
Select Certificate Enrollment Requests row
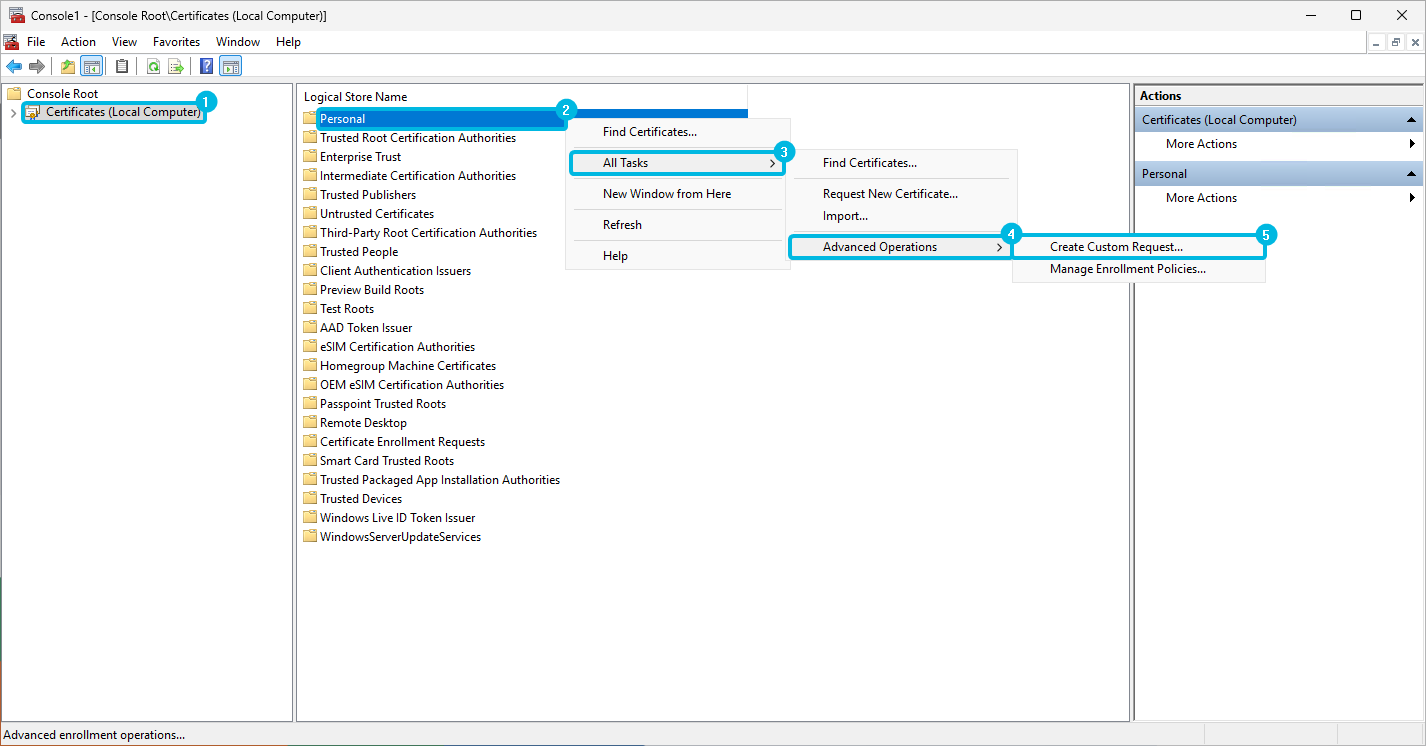394,442
